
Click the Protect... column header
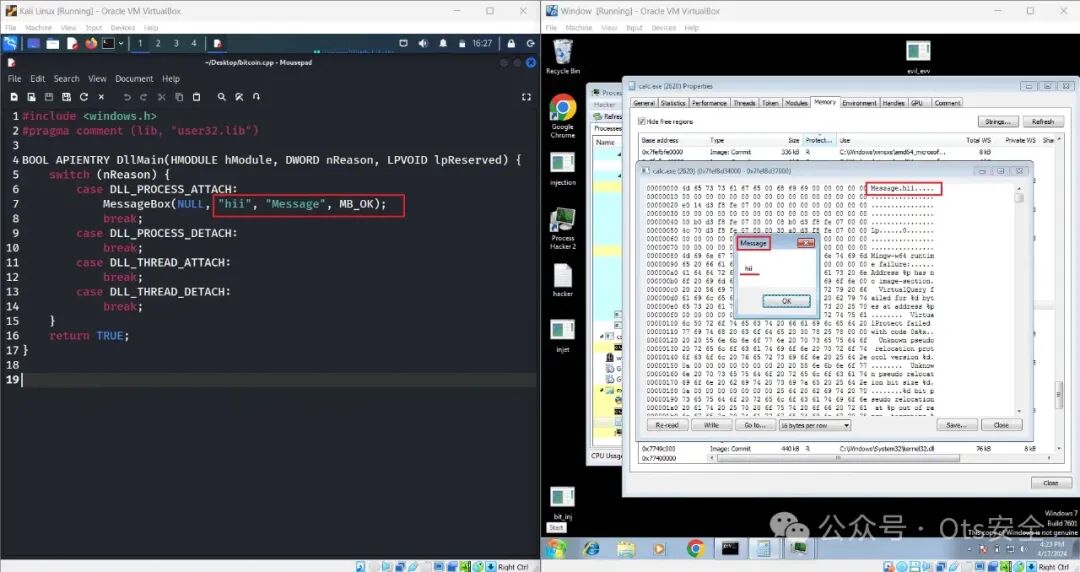[x=819, y=140]
